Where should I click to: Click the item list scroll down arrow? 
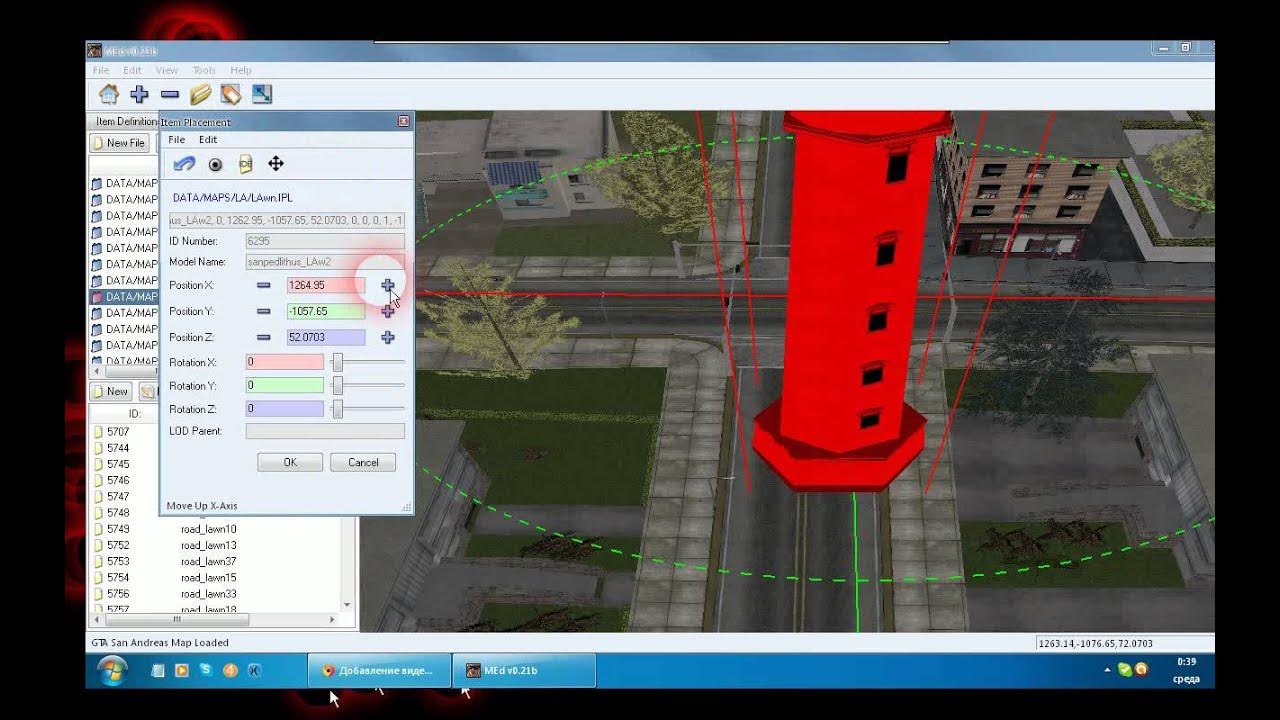[347, 604]
